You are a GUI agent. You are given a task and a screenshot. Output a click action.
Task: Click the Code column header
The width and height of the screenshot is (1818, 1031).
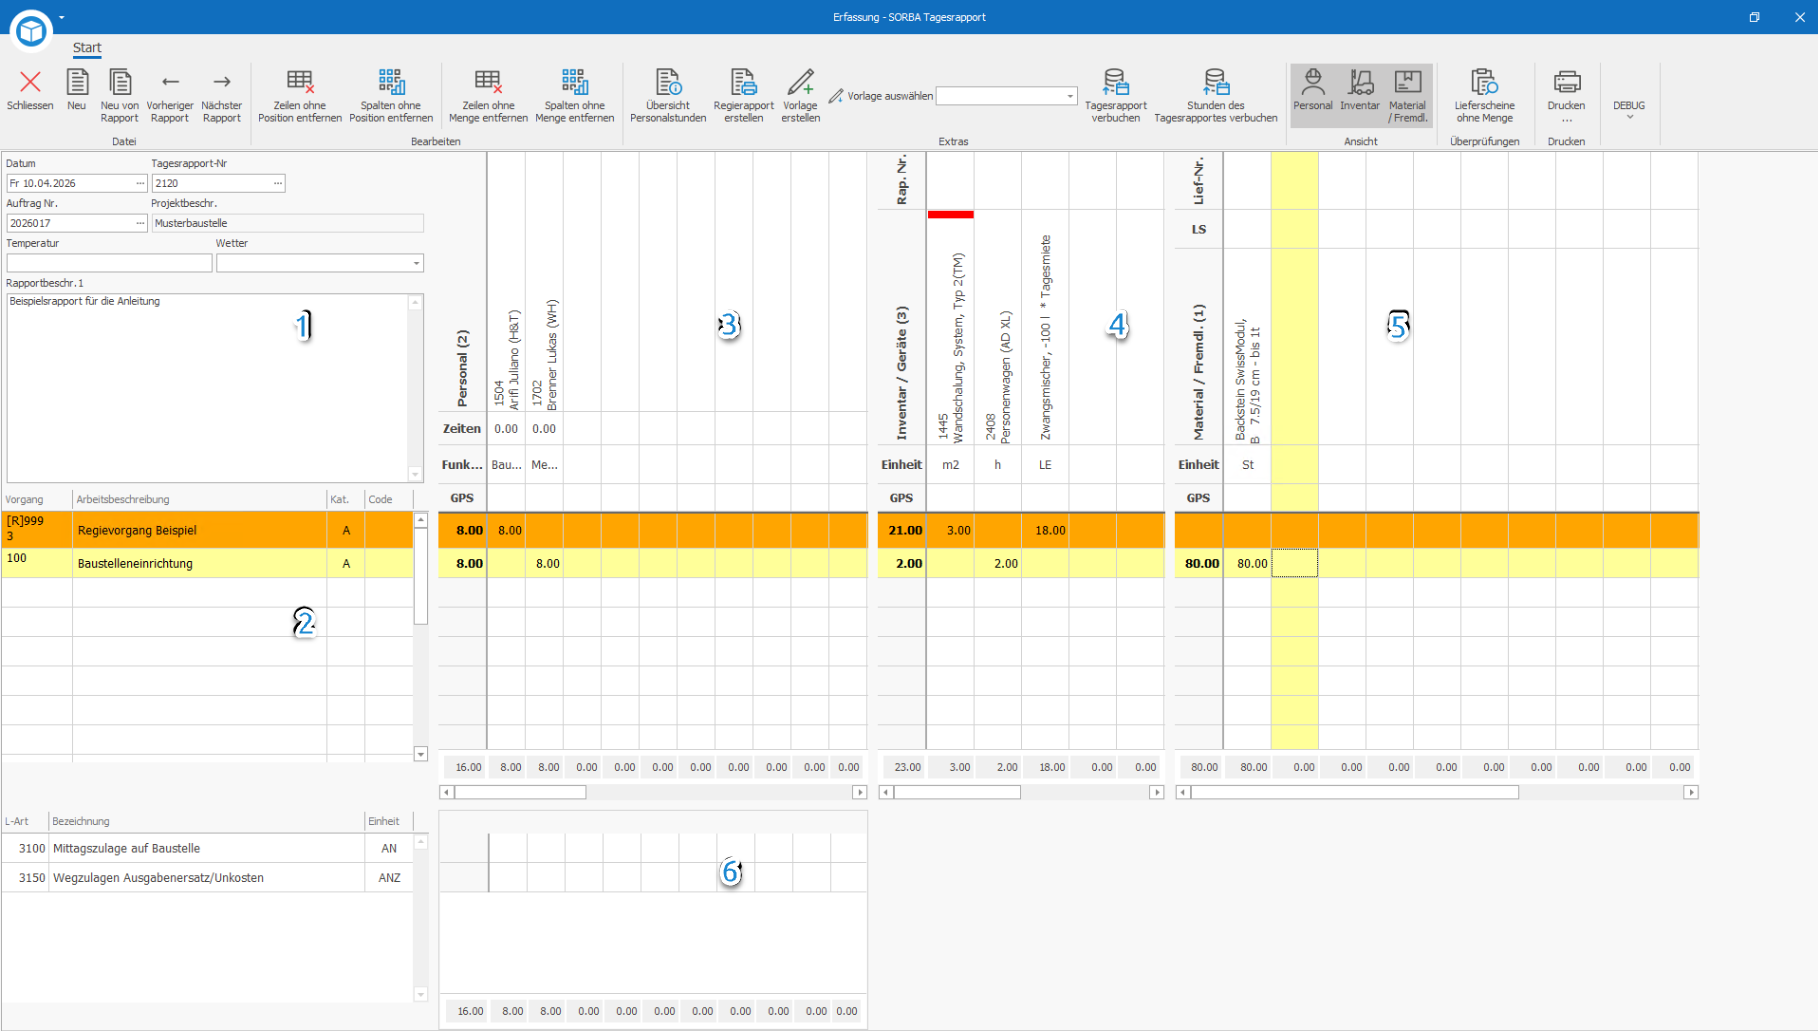(389, 499)
